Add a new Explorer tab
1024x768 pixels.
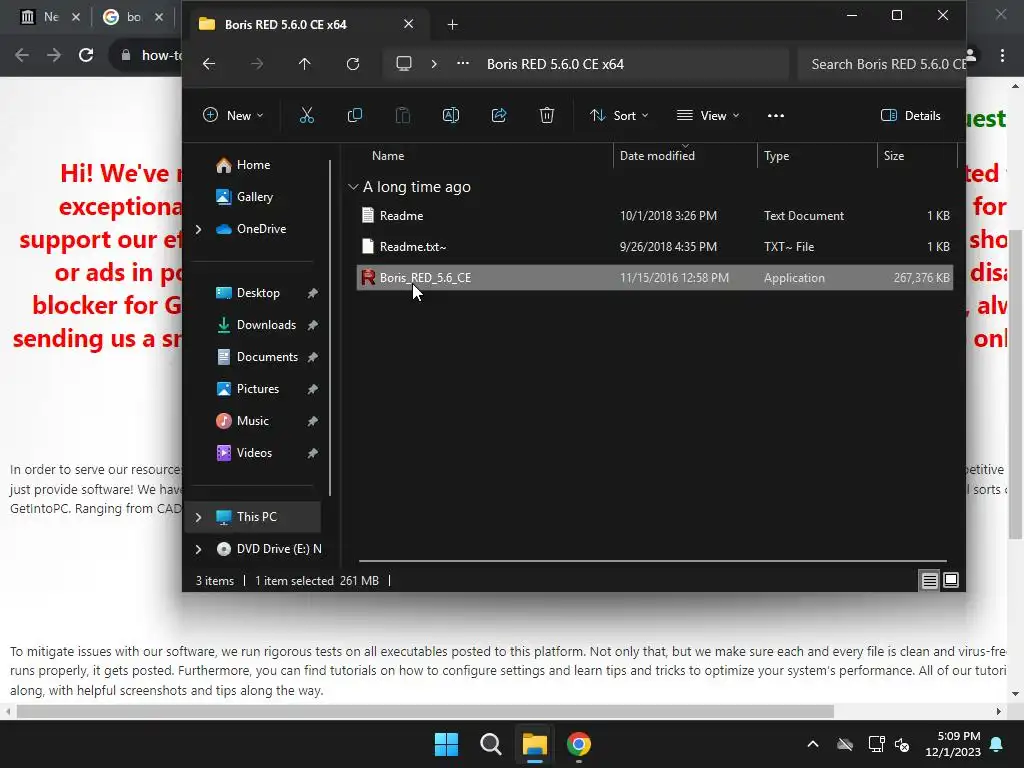tap(453, 25)
